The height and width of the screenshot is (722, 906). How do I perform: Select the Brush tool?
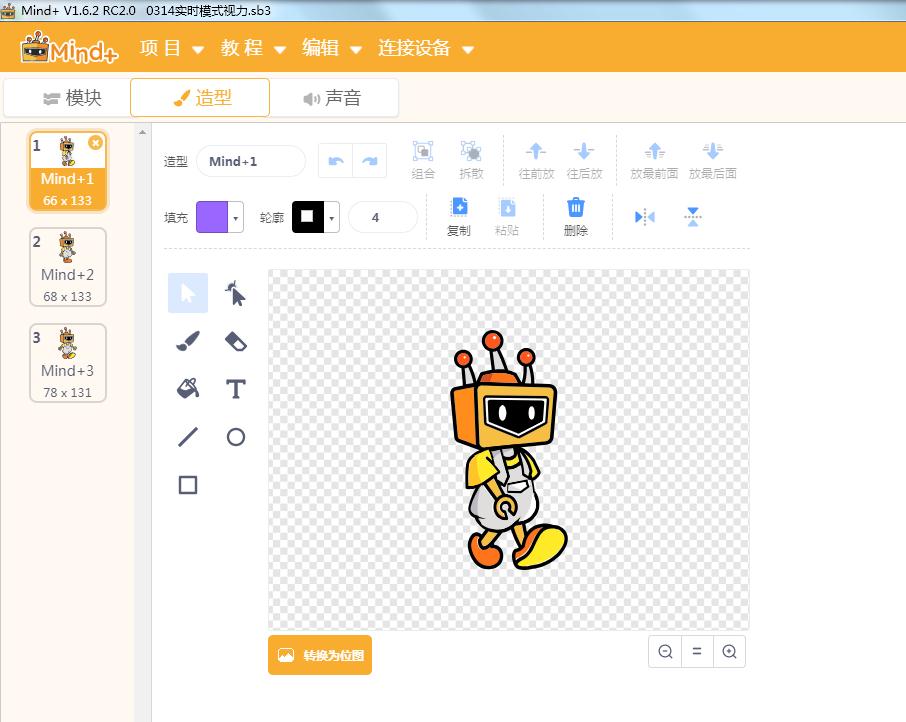tap(188, 341)
